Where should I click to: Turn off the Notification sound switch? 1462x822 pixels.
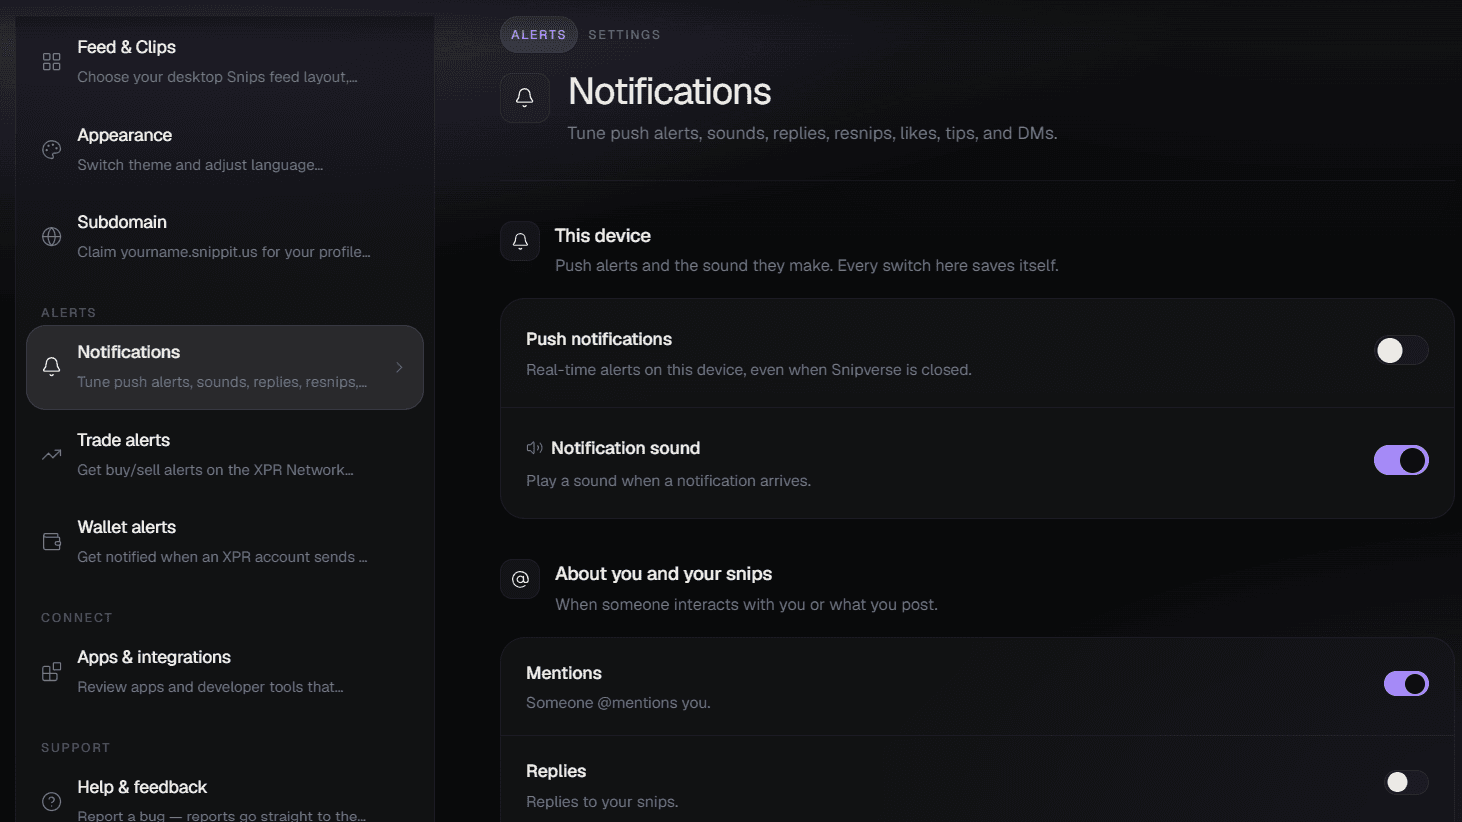1401,460
